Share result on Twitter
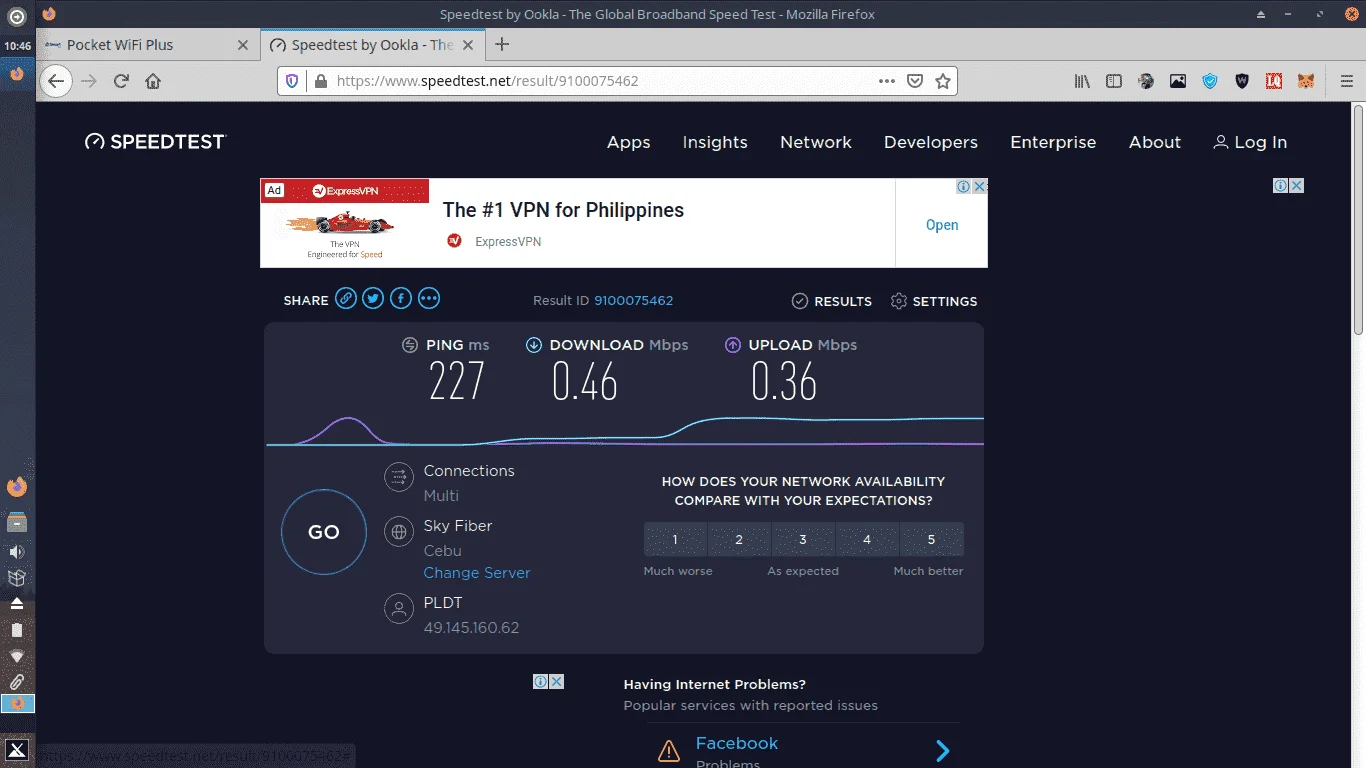1366x768 pixels. [x=373, y=298]
